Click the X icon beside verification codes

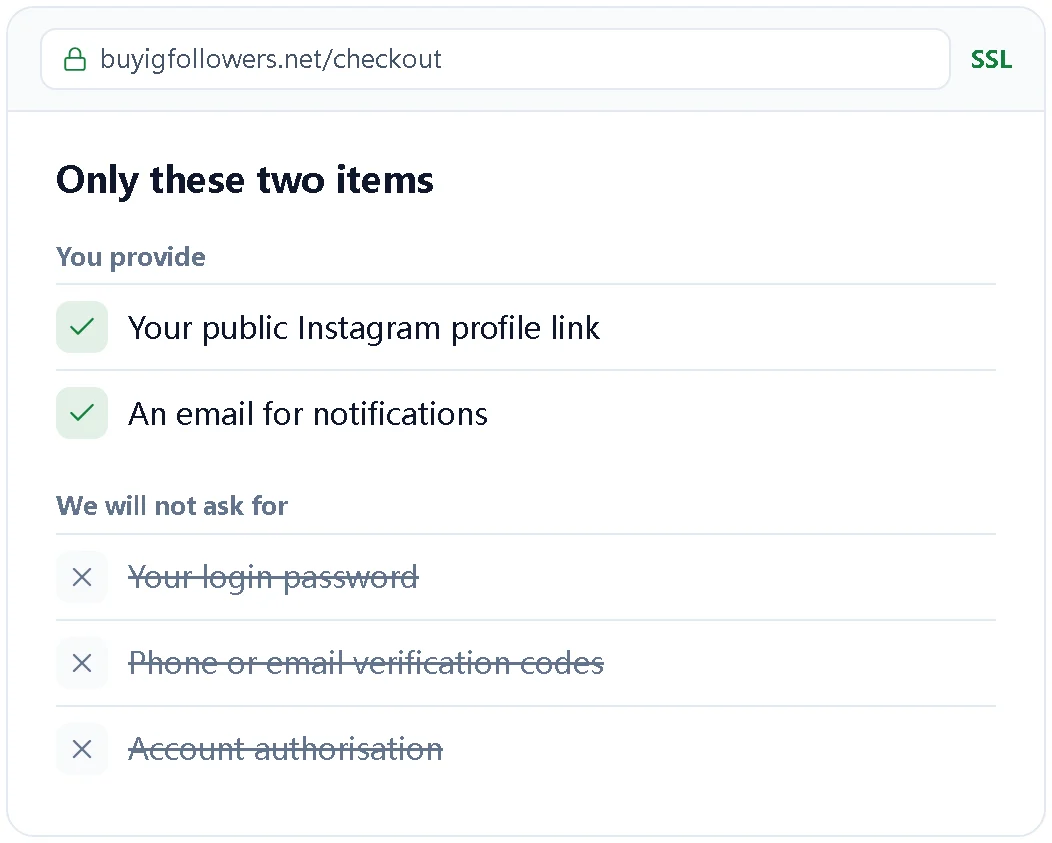click(x=82, y=663)
